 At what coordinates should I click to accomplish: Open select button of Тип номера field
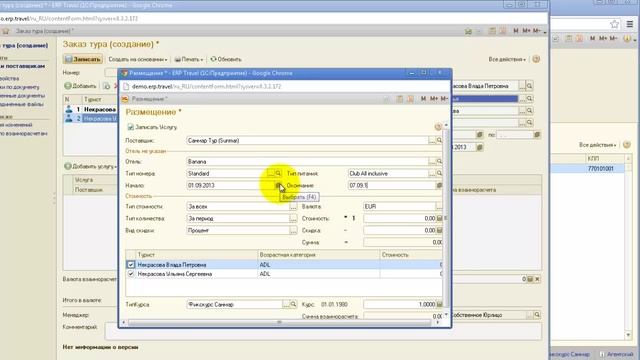pyautogui.click(x=271, y=173)
